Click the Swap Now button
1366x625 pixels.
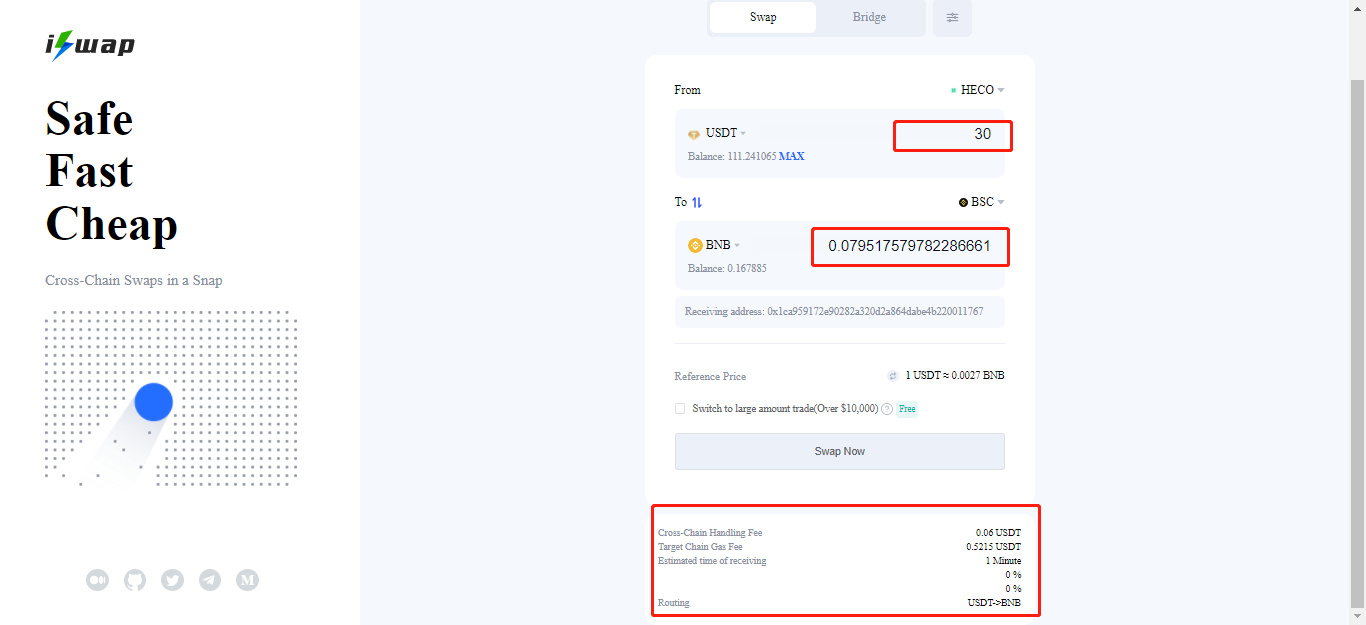(840, 451)
